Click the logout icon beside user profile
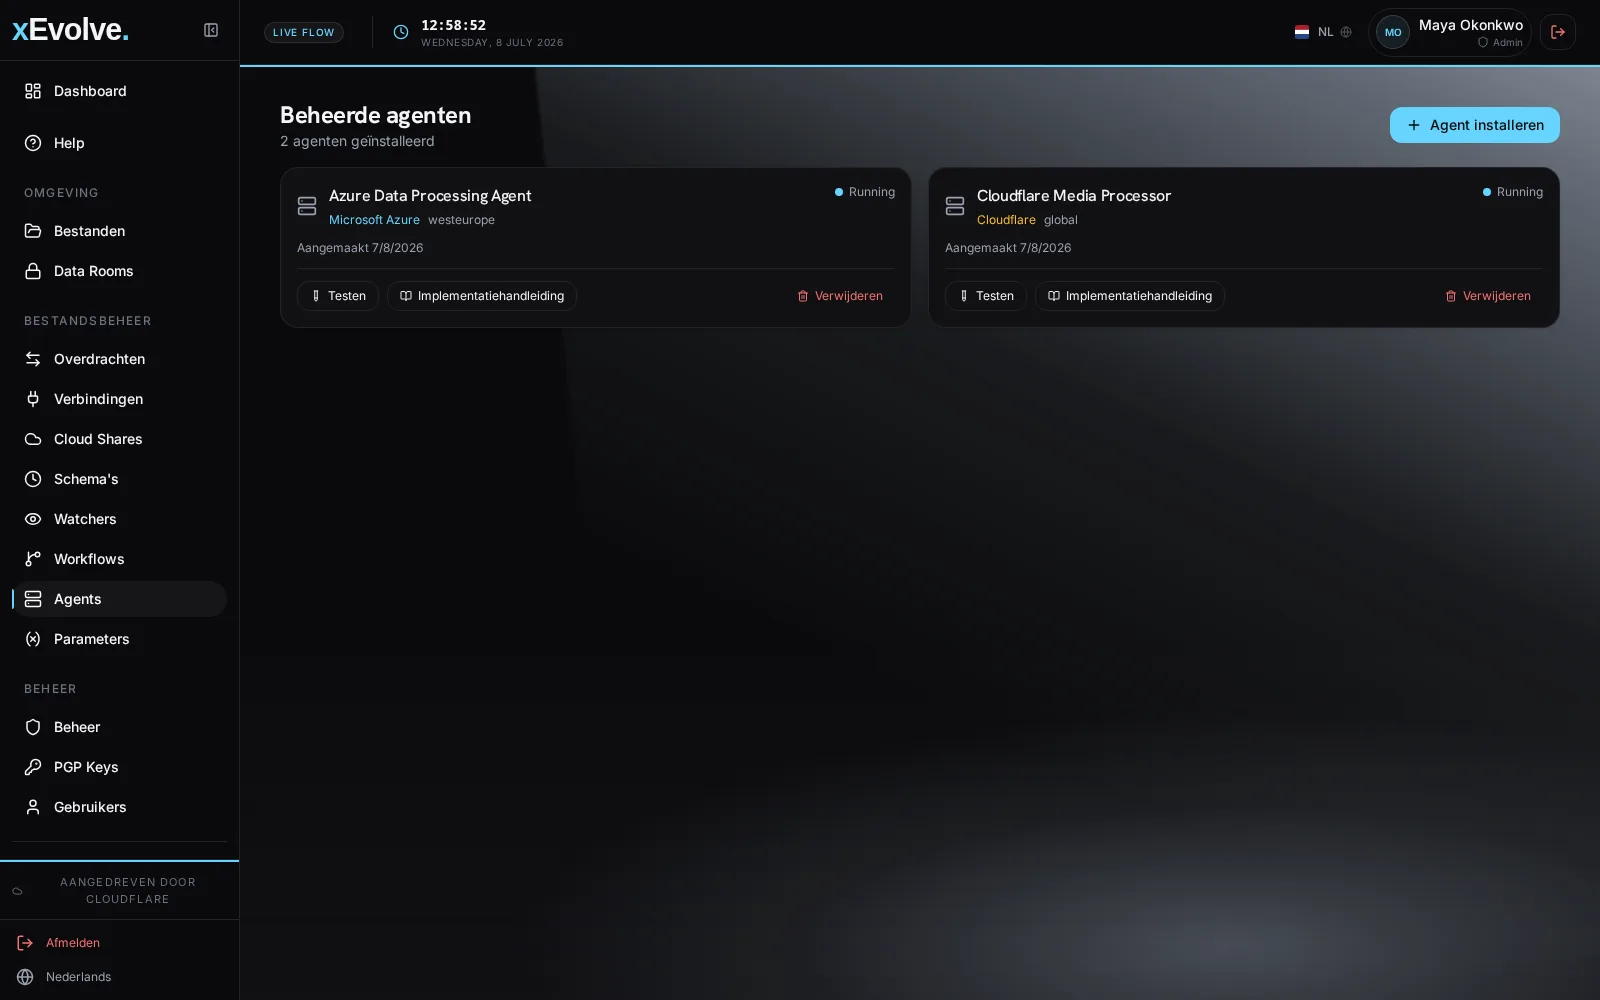The image size is (1600, 1000). pyautogui.click(x=1558, y=32)
